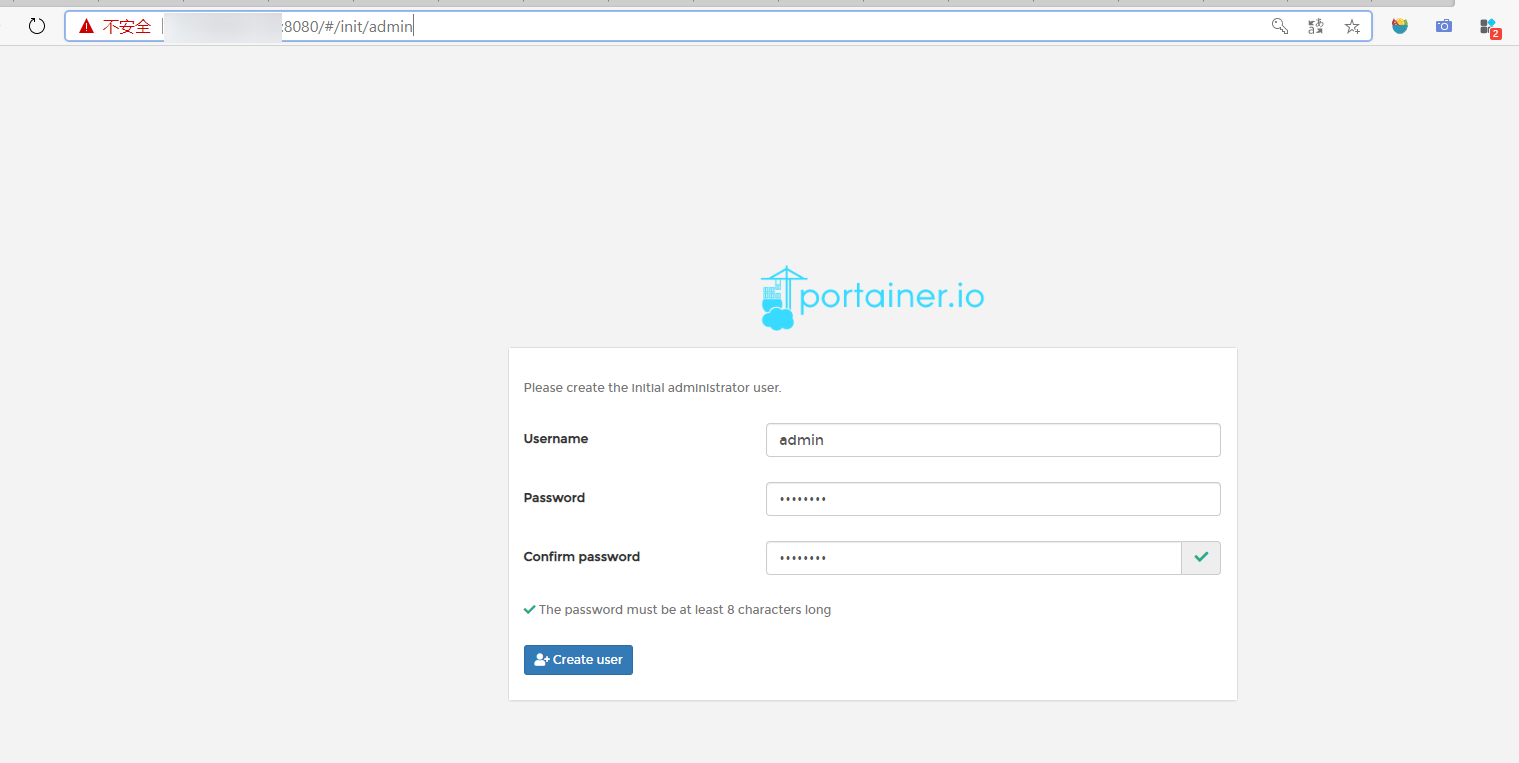Click the blue camera screenshot extension
Image resolution: width=1519 pixels, height=763 pixels.
pos(1444,26)
